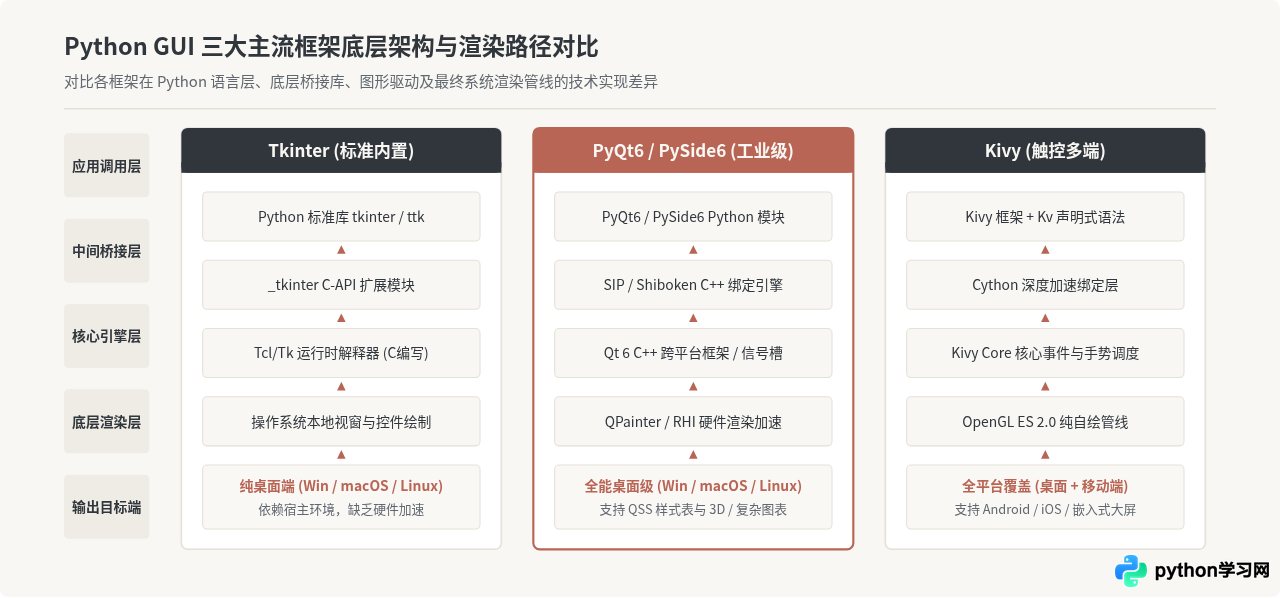The image size is (1280, 598).
Task: Click 全平台覆盖 (桌面 + 移动端) text
Action: point(1045,486)
